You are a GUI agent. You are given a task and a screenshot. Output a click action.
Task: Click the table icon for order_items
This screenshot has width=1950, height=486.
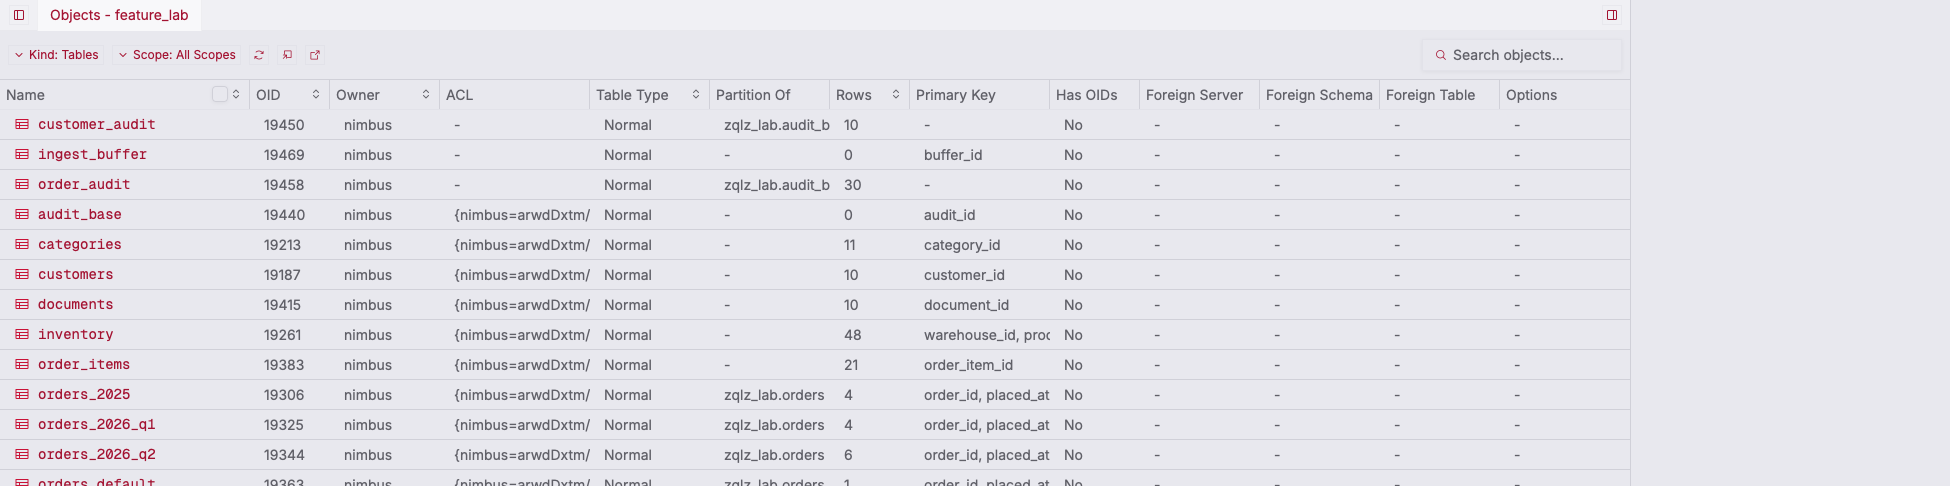(x=22, y=365)
